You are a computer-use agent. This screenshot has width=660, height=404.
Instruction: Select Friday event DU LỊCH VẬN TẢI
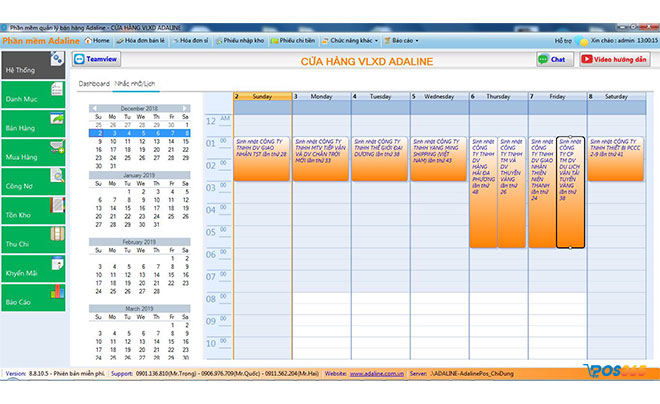tap(570, 192)
